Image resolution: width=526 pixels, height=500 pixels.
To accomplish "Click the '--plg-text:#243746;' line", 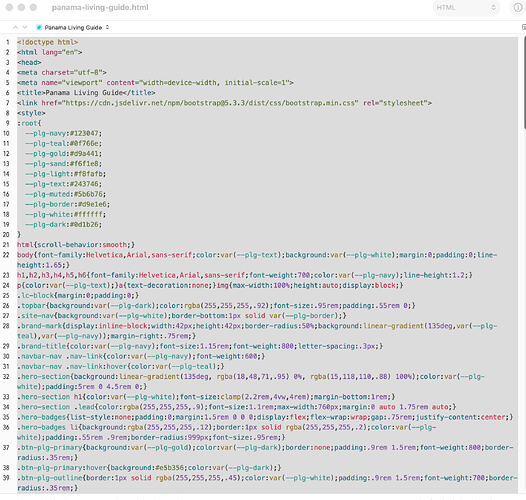I will coord(63,184).
